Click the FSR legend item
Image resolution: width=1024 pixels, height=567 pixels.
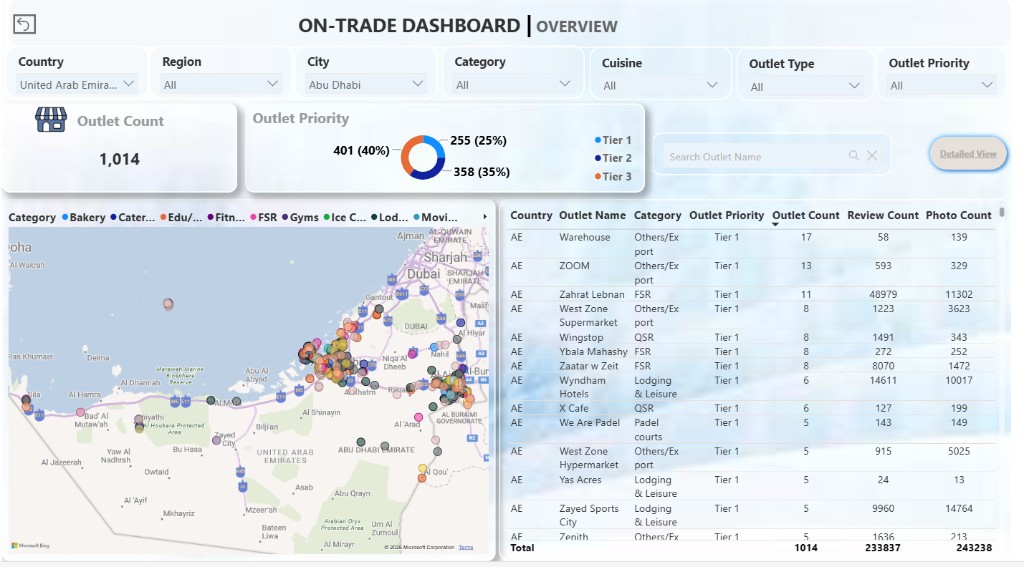263,218
